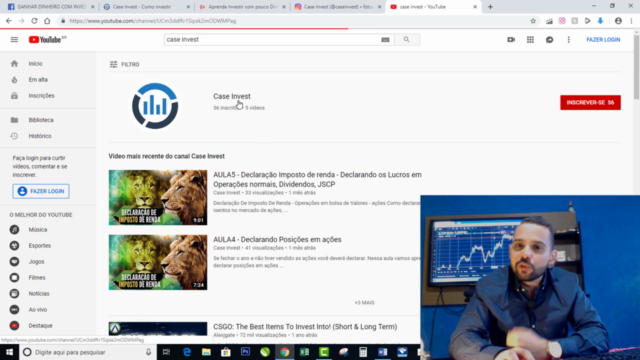Open Photoshop from the taskbar
This screenshot has height=360, width=640.
tap(245, 352)
